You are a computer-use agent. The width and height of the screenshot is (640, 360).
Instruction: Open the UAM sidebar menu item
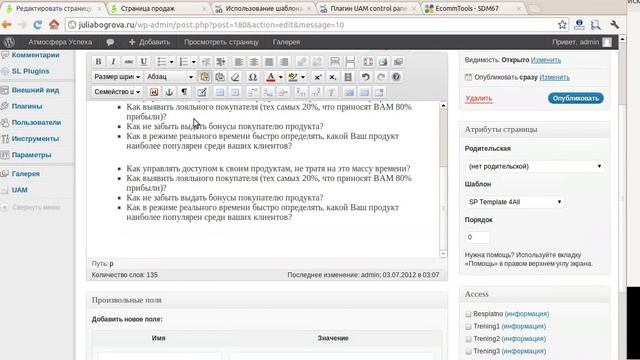pyautogui.click(x=20, y=190)
